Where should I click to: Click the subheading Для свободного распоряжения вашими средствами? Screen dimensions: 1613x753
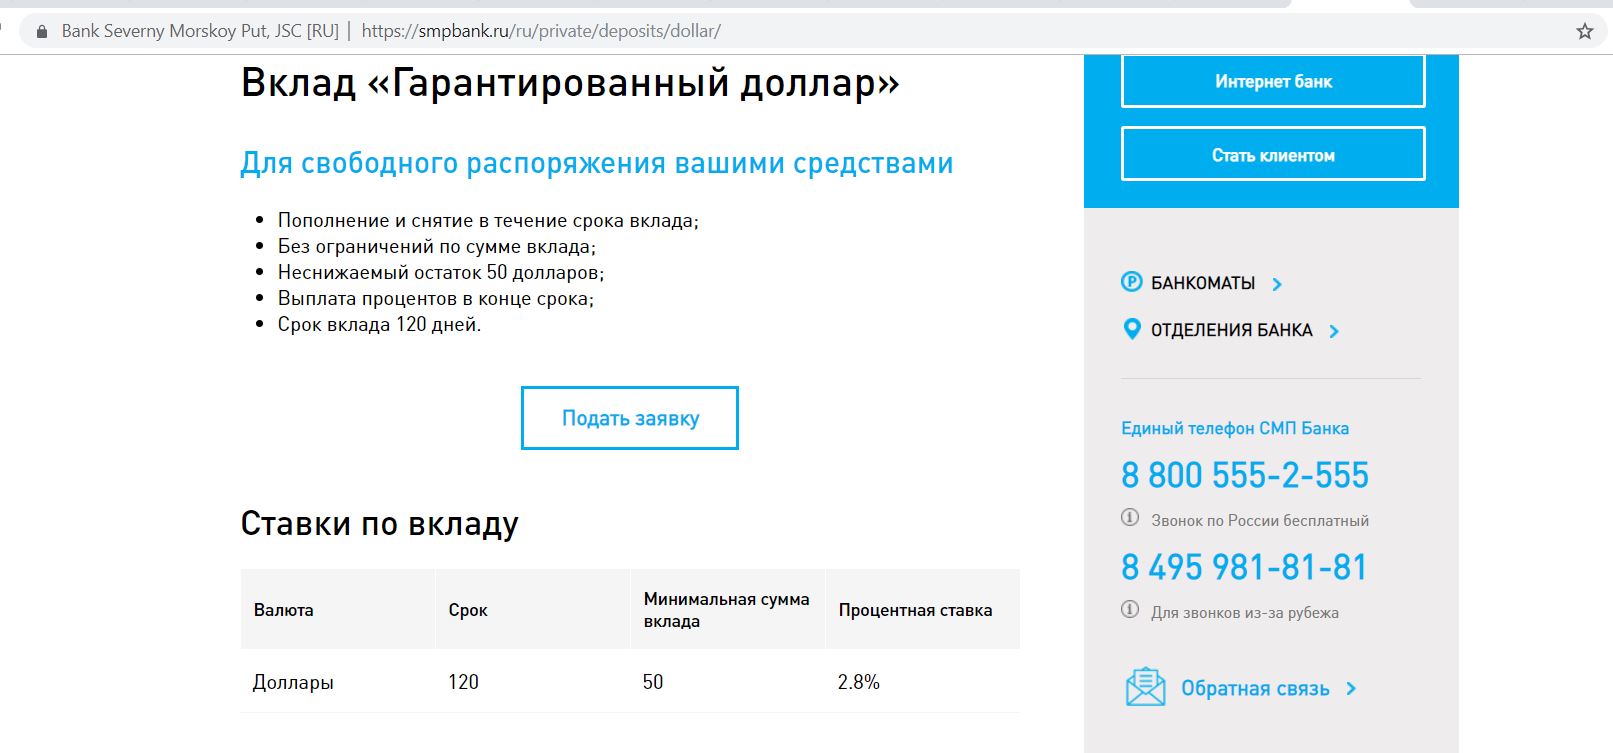point(597,163)
